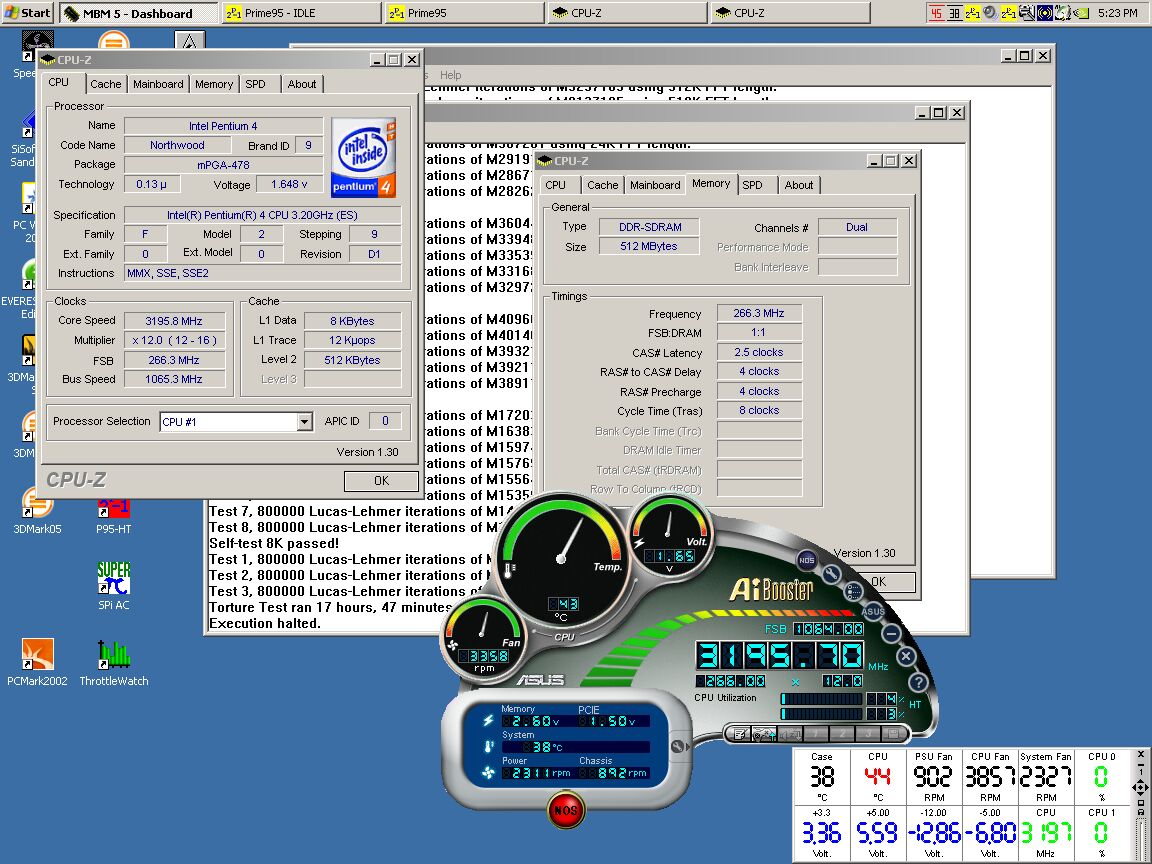Click the first CPU Utilization bar in AI Booster
Viewport: 1152px width, 864px height.
822,698
